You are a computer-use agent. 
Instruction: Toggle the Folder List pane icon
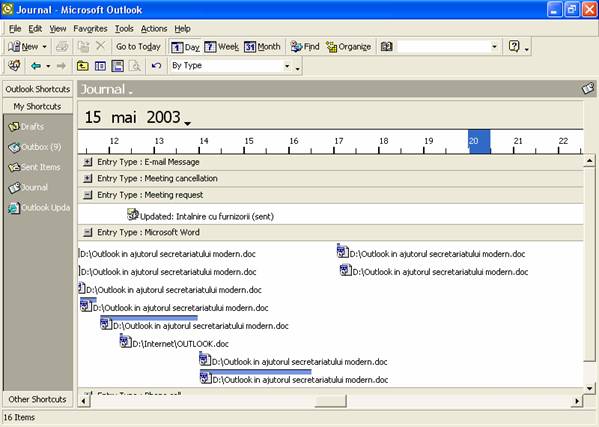tap(100, 66)
